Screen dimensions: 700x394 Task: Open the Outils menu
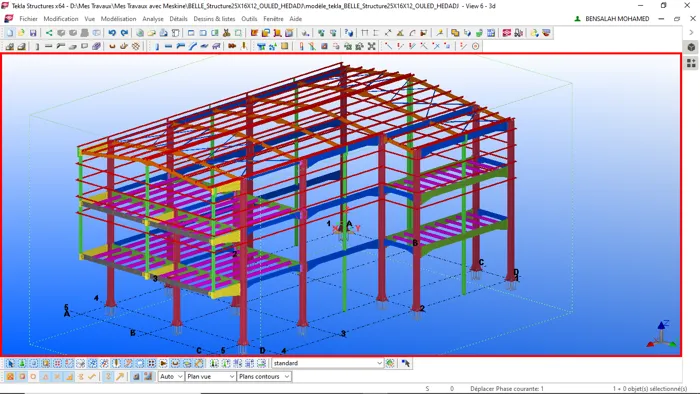pos(249,19)
